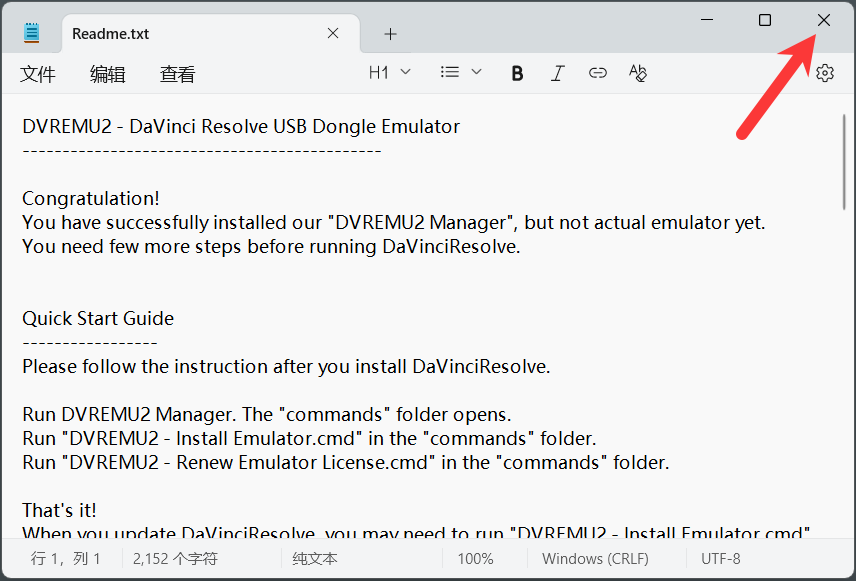Expand the heading level dropdown arrow
Viewport: 856px width, 581px height.
point(406,72)
